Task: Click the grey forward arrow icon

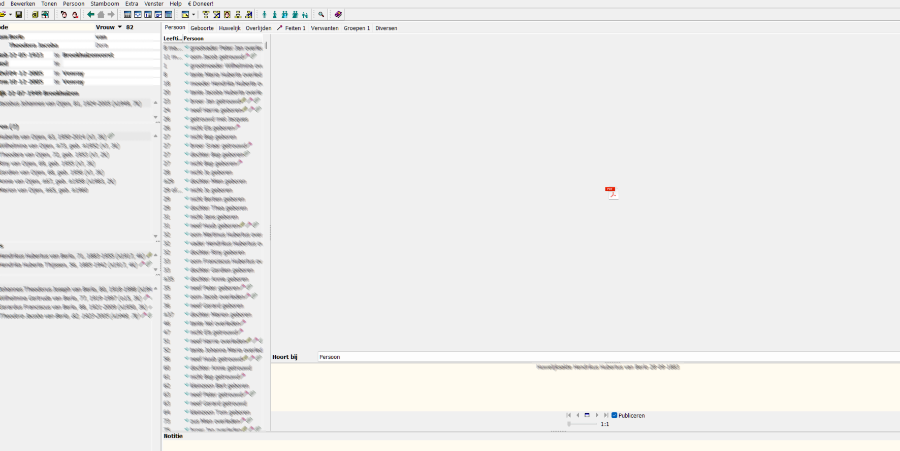Action: (x=111, y=15)
